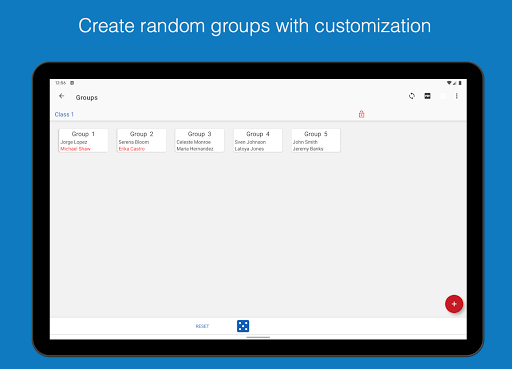Viewport: 512px width, 369px height.
Task: Select student Jeremy Banks
Action: point(308,149)
